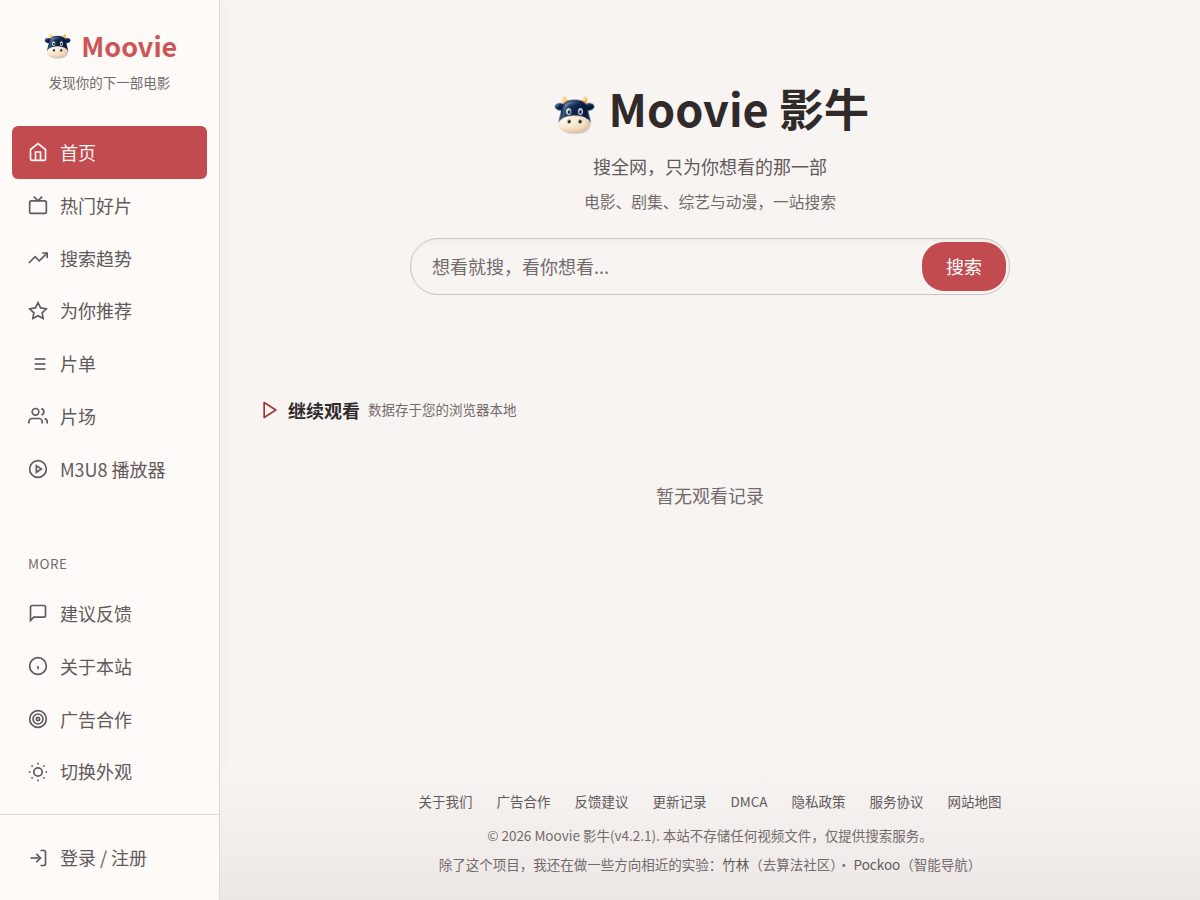Screen dimensions: 1200x900
Task: Click the TV icon beside 热门好片
Action: [38, 206]
